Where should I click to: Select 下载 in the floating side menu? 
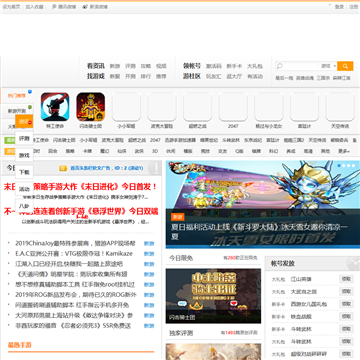point(24,172)
